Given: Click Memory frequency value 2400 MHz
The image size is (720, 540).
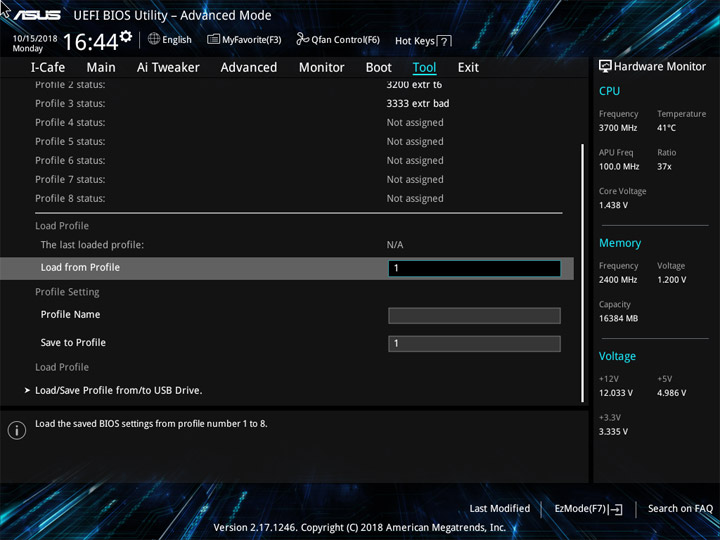Looking at the screenshot, I should (618, 280).
